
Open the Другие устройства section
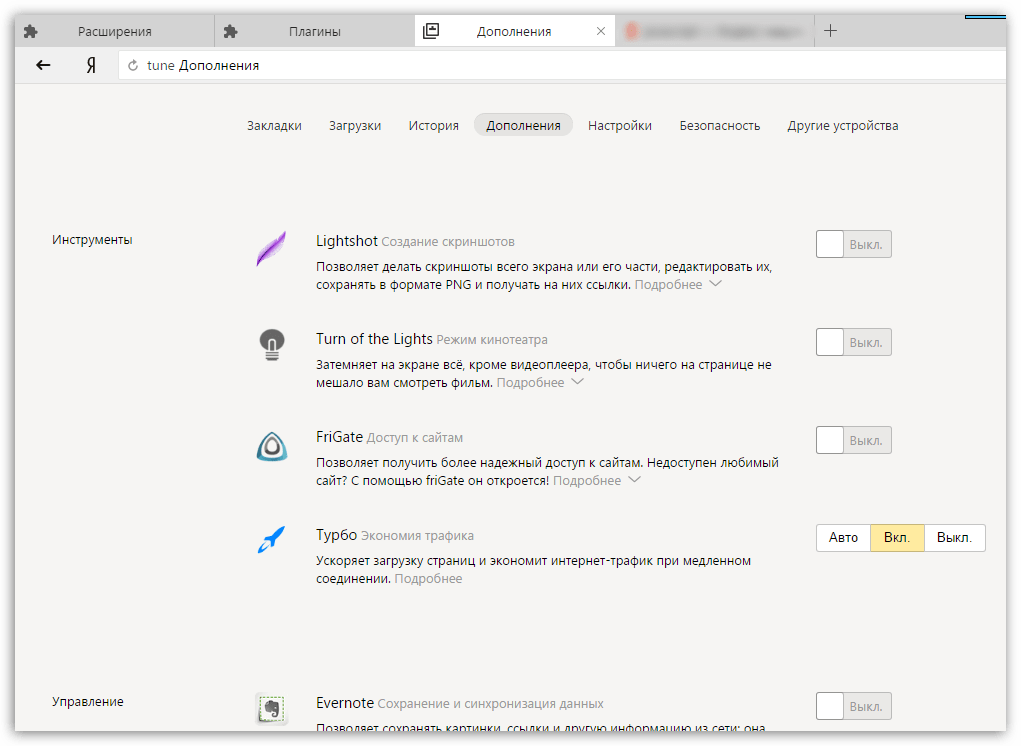click(843, 126)
